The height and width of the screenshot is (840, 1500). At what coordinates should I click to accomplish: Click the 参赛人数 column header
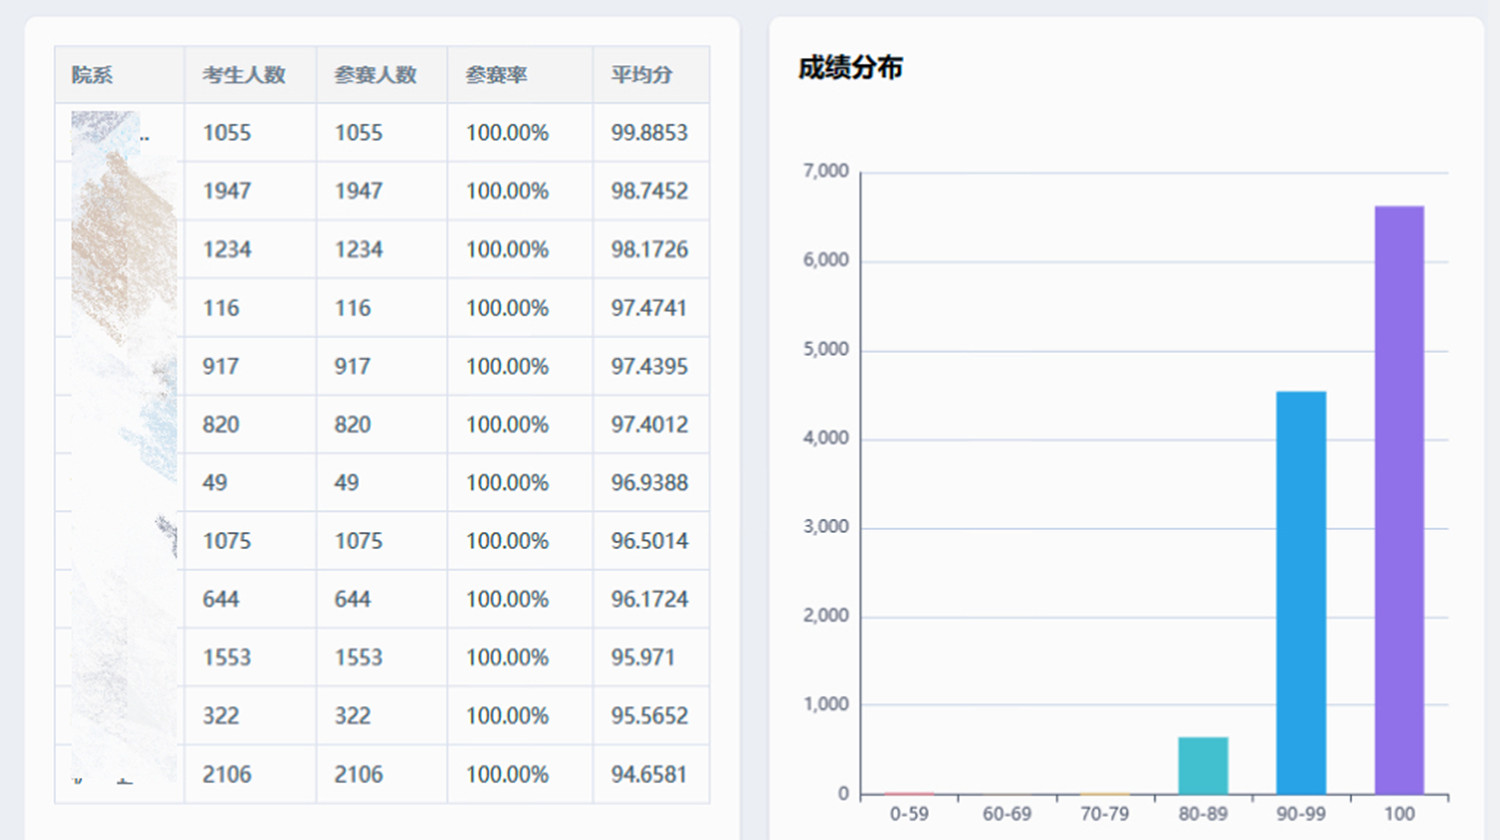[x=375, y=75]
